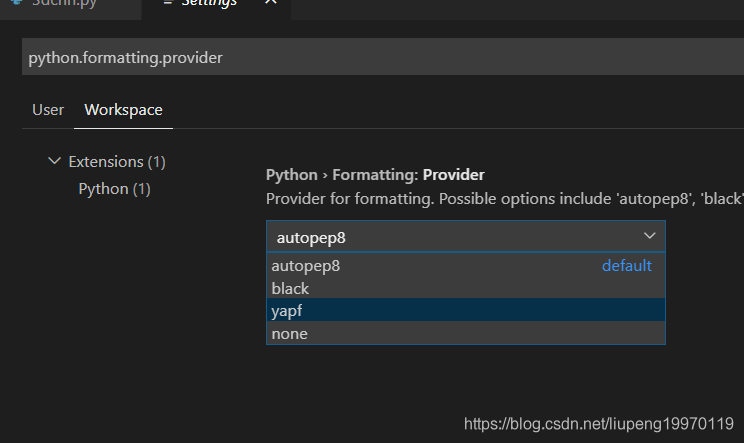Choose autopep8 from the provider list
This screenshot has width=744, height=443.
pyautogui.click(x=306, y=266)
